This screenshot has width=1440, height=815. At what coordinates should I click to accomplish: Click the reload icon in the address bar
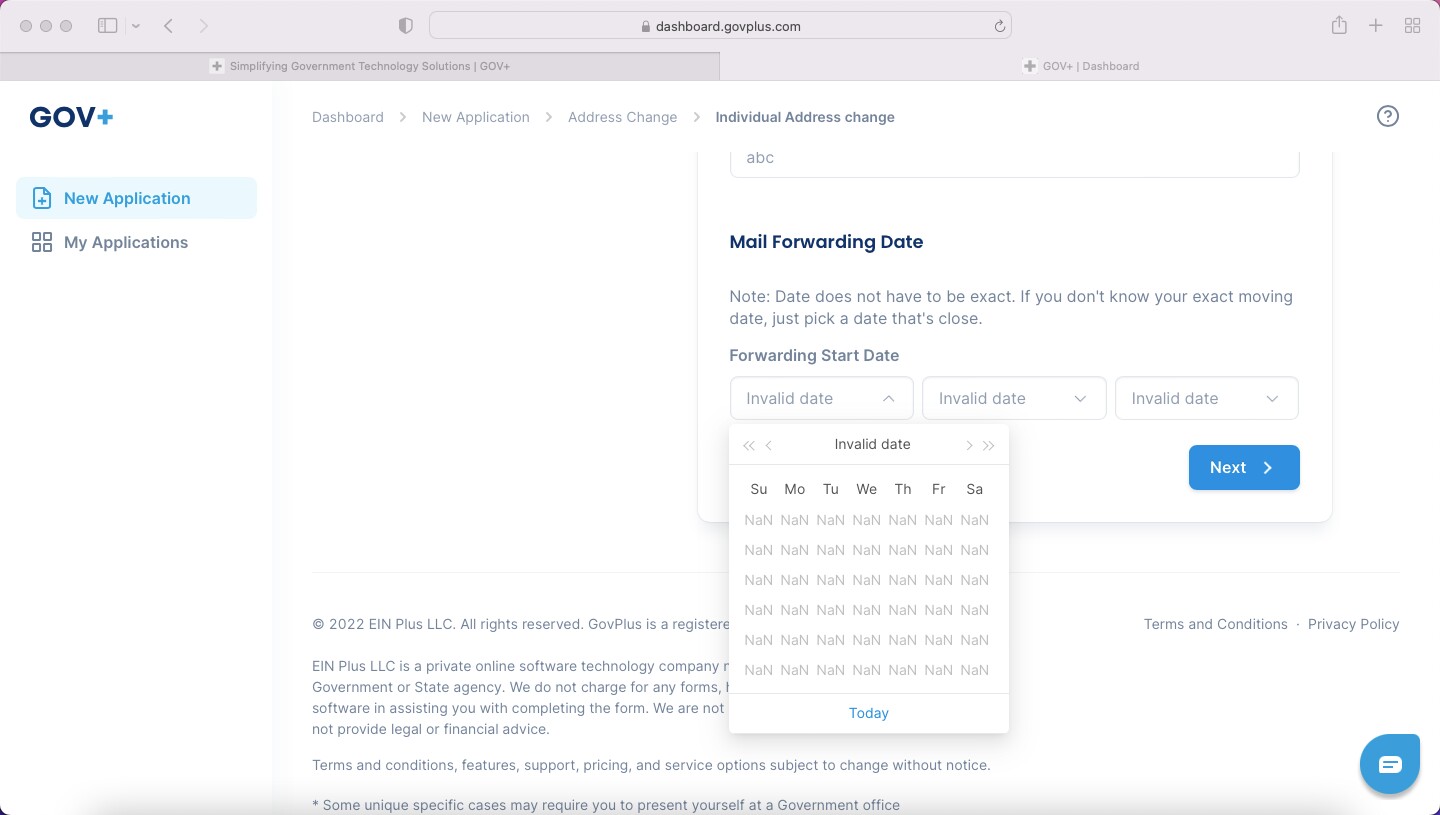999,25
